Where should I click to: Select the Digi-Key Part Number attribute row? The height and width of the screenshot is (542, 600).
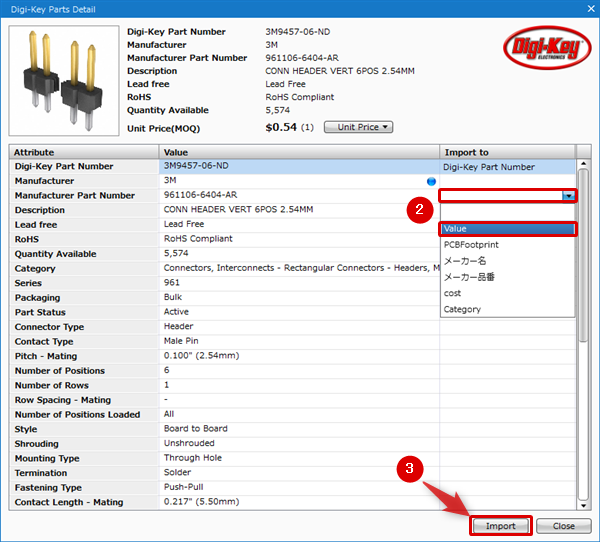(x=84, y=167)
